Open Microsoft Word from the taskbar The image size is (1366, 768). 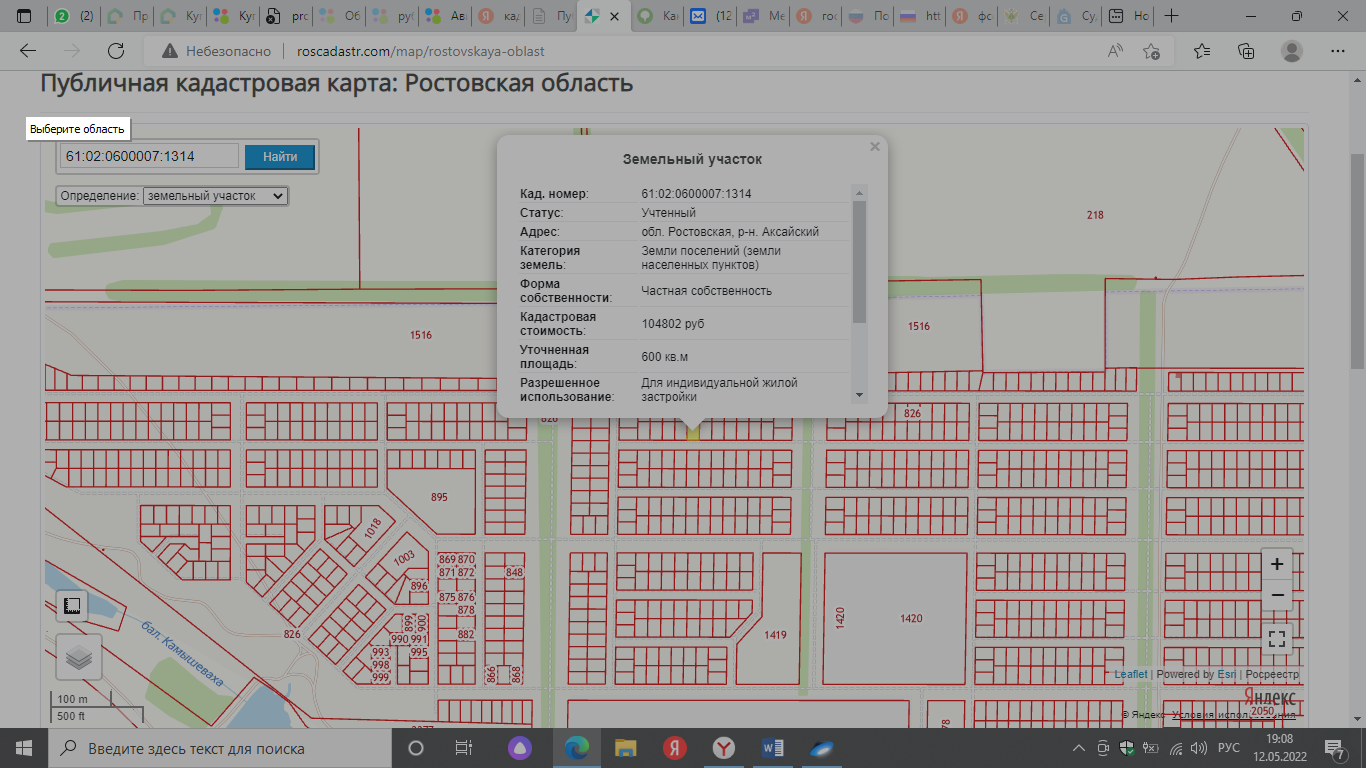773,748
